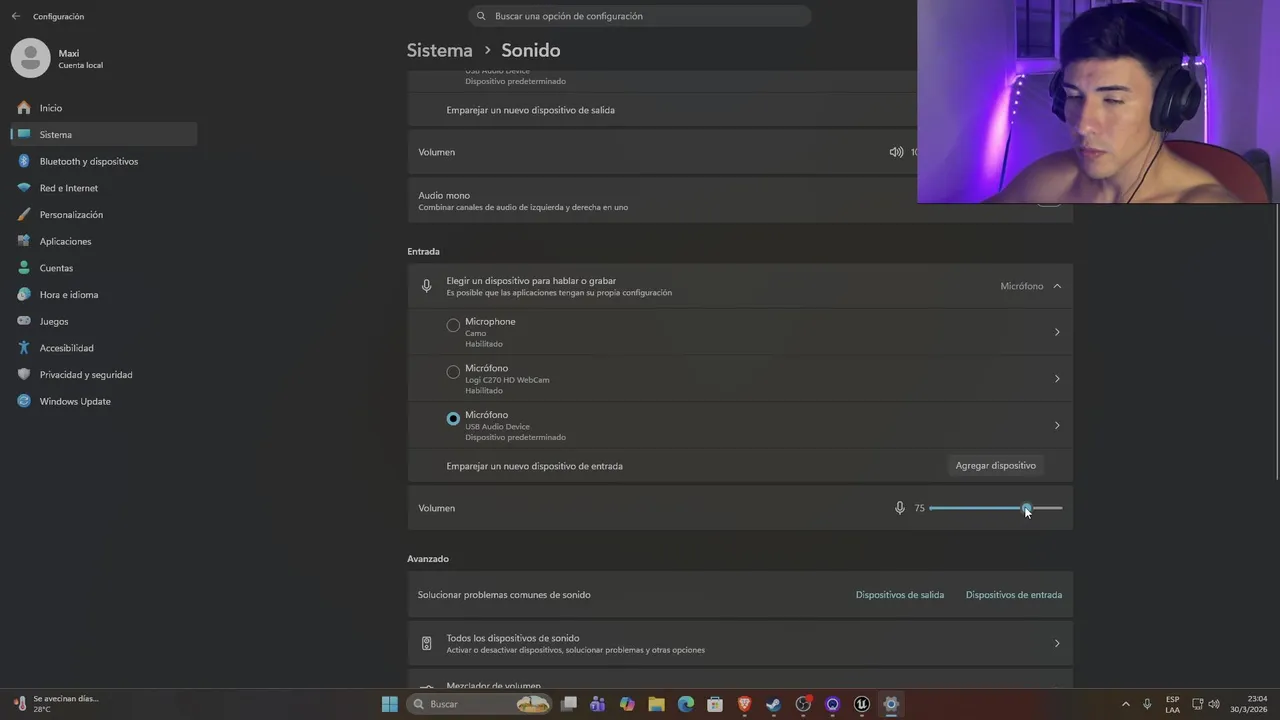Click Agregar dispositivo for input devices
This screenshot has height=720, width=1280.
(x=995, y=466)
